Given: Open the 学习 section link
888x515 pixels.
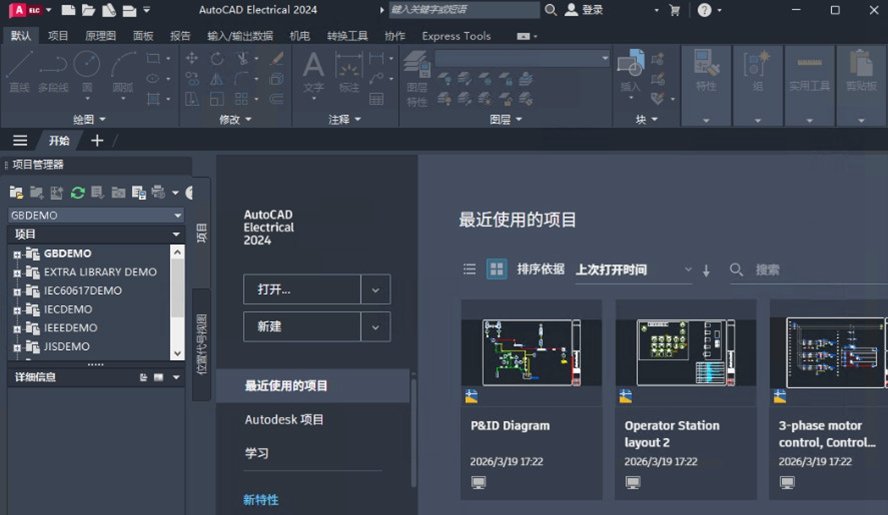Looking at the screenshot, I should pos(257,453).
